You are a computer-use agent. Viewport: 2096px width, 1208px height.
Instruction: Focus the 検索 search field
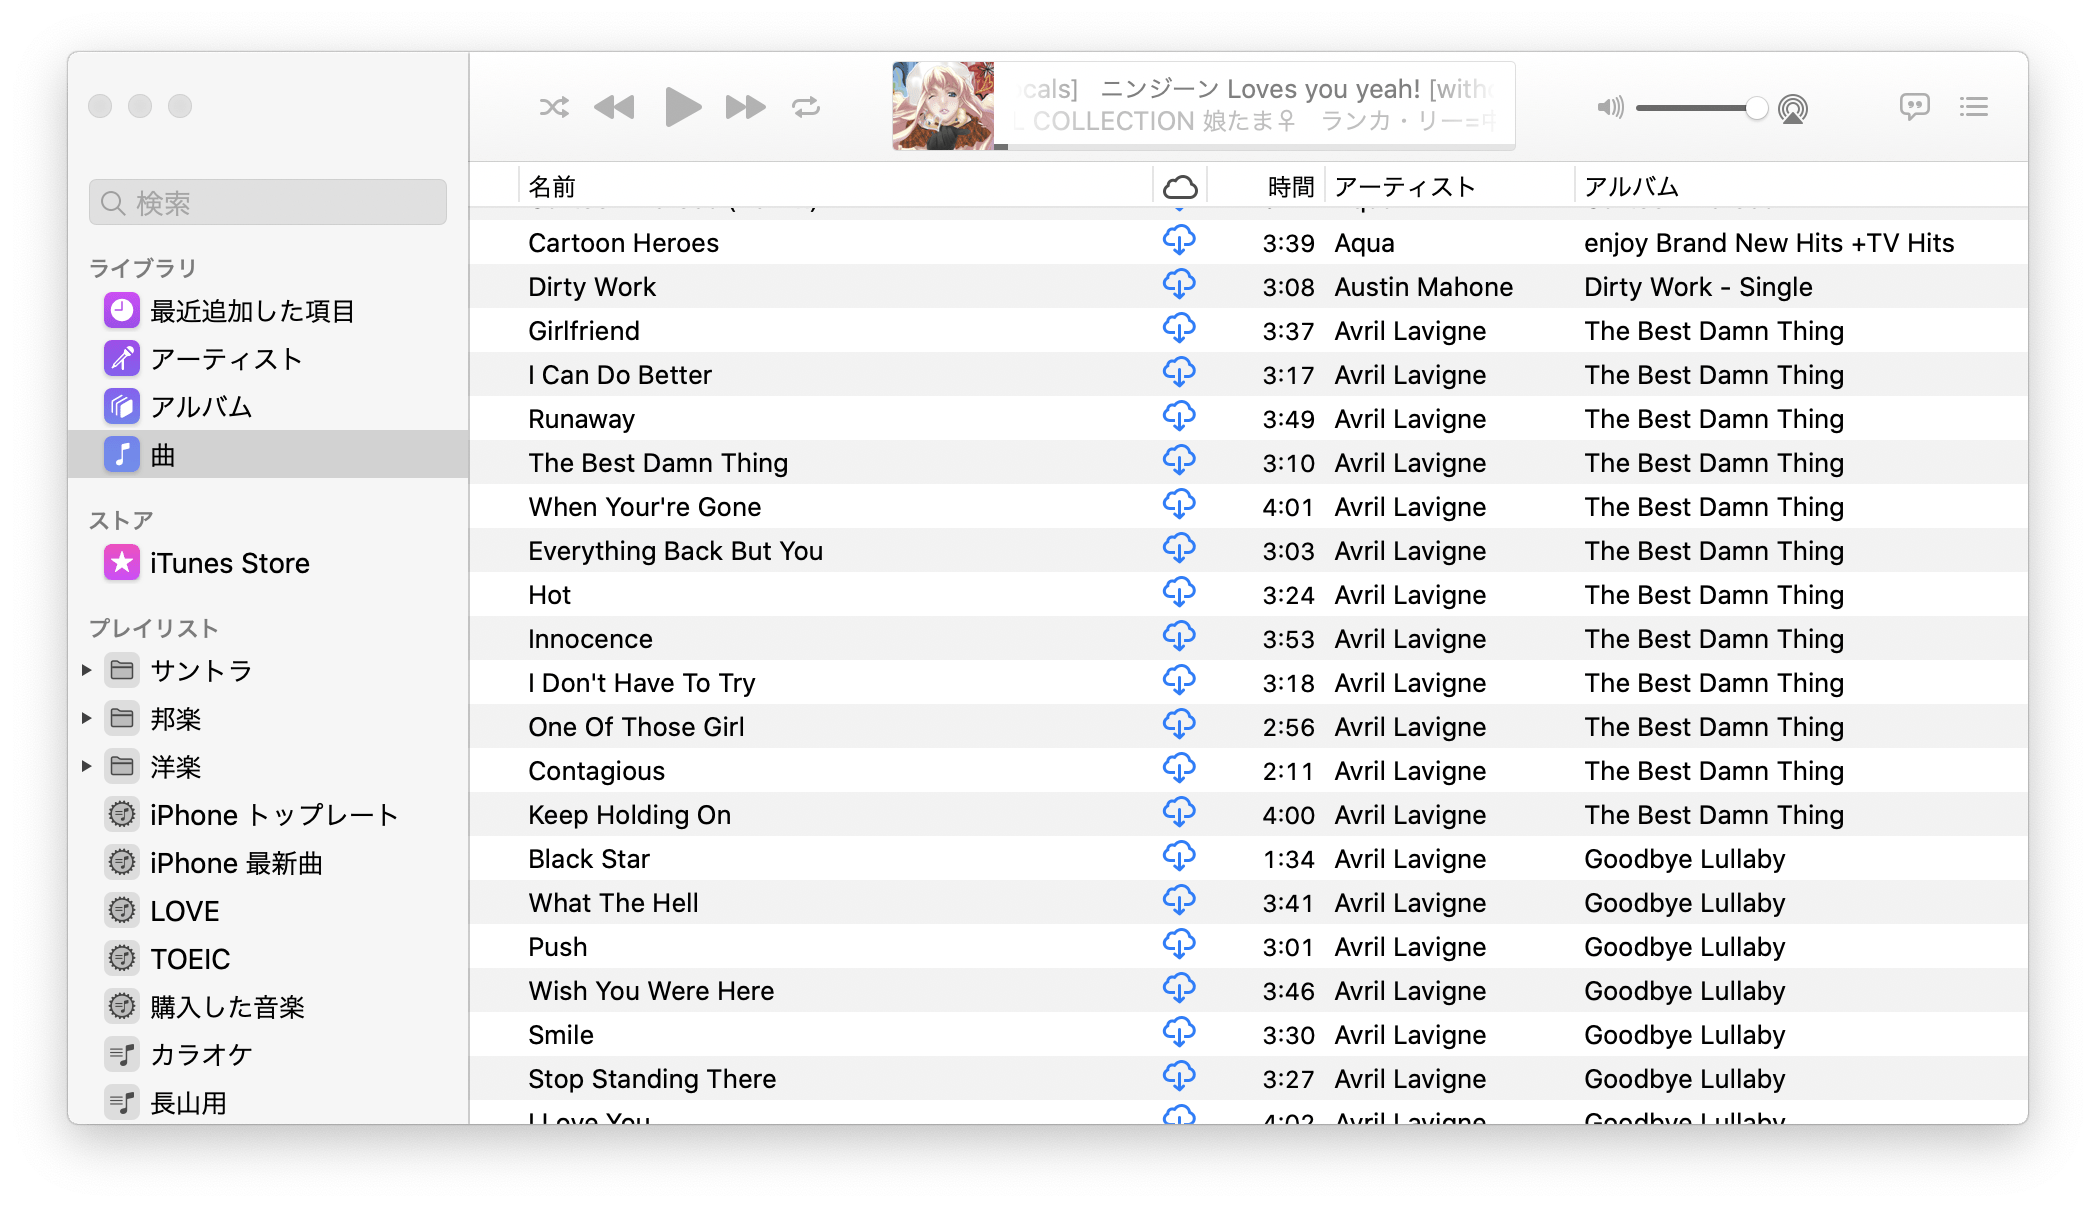268,203
